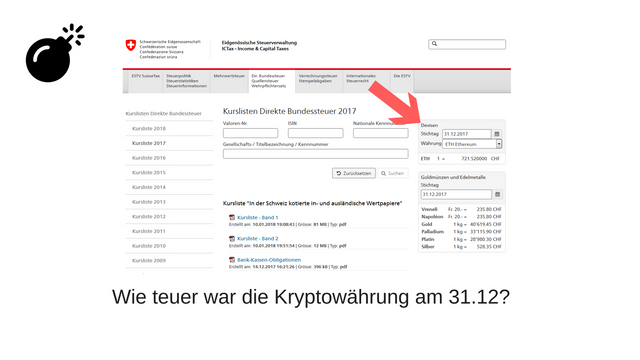Click PDF icon beside Kursliste - Band 1
Screen dimensions: 640x360
coord(232,218)
